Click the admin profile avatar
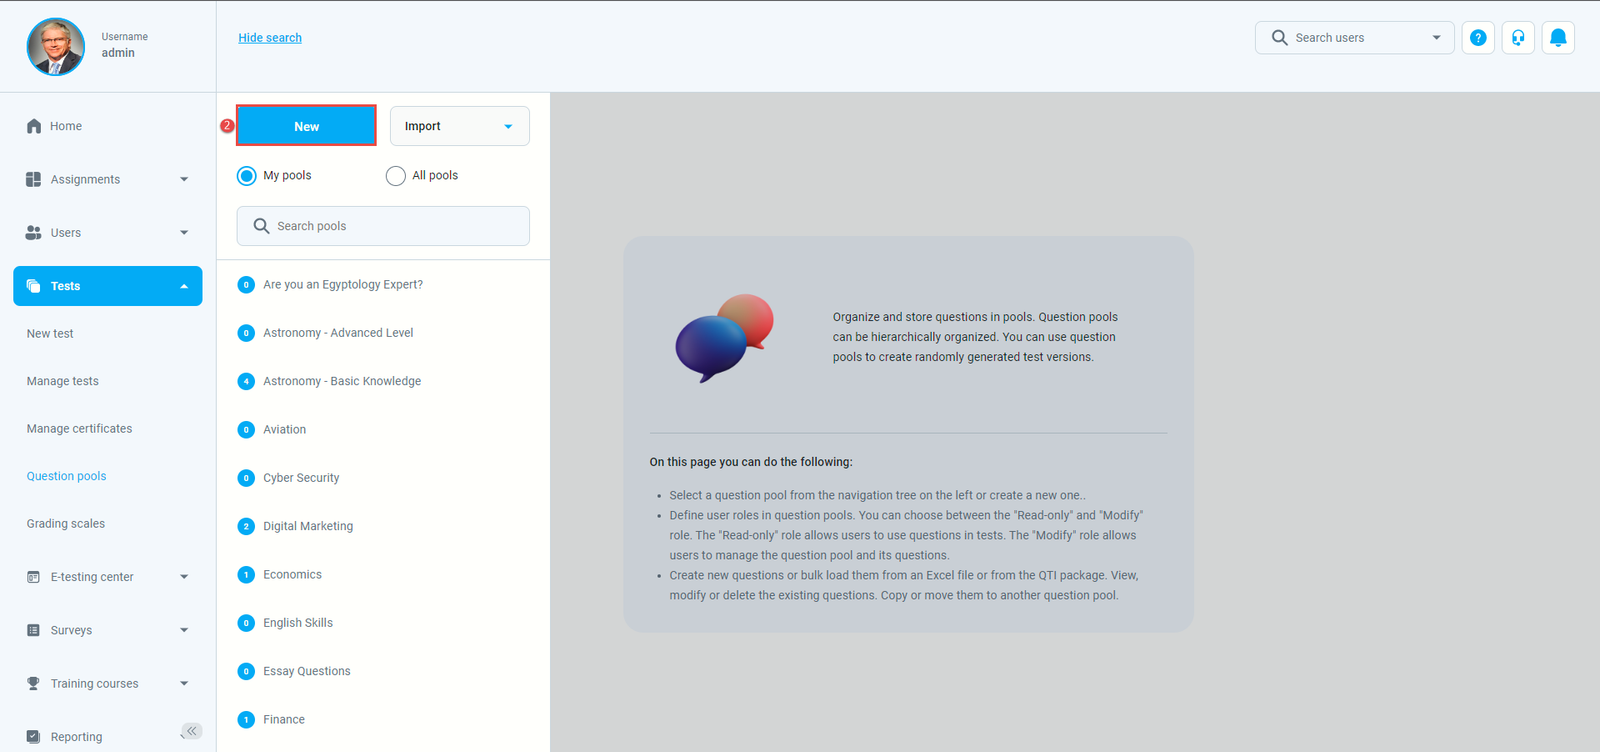Image resolution: width=1600 pixels, height=752 pixels. point(56,47)
